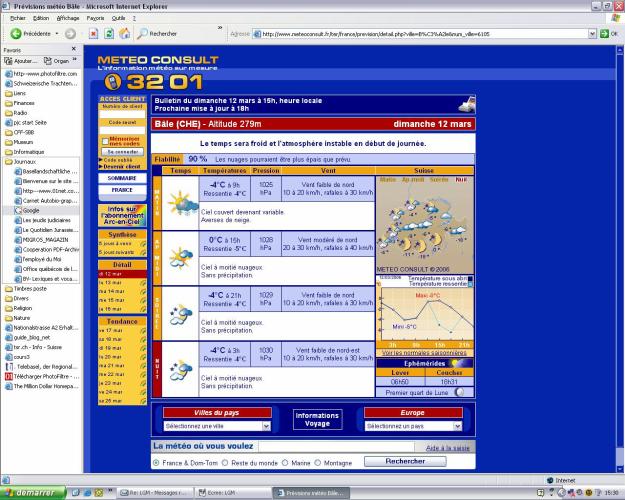Select the France & Dom-Tom radio button
Viewport: 625px width, 500px height.
click(156, 463)
